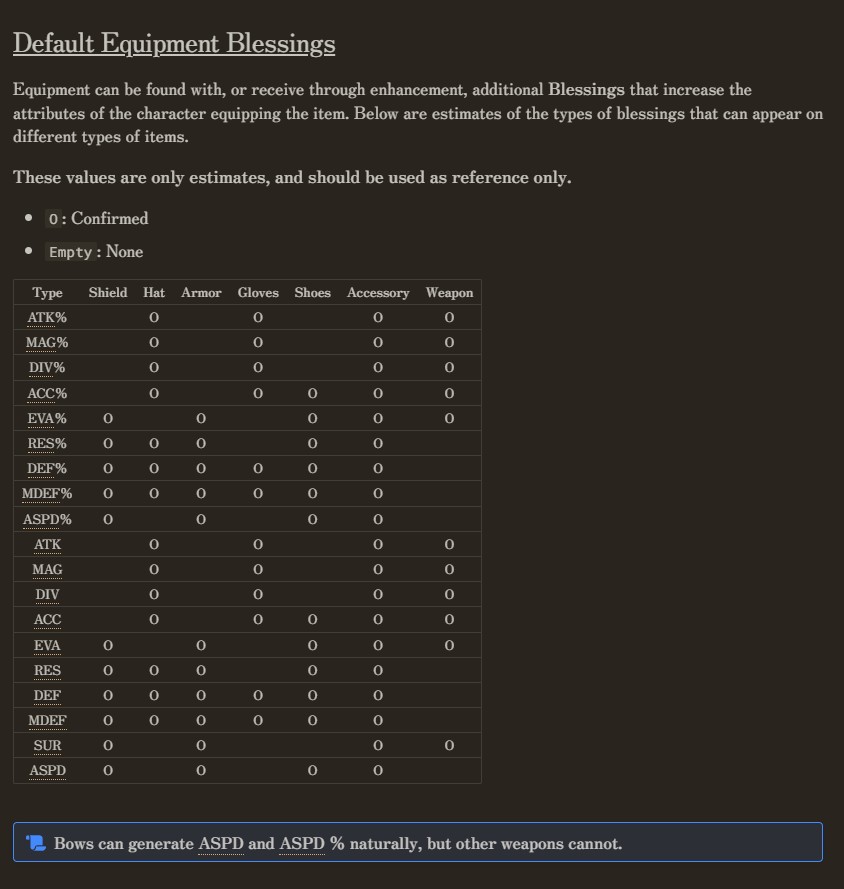844x889 pixels.
Task: Click the EVA% row Shield cell
Action: (108, 418)
